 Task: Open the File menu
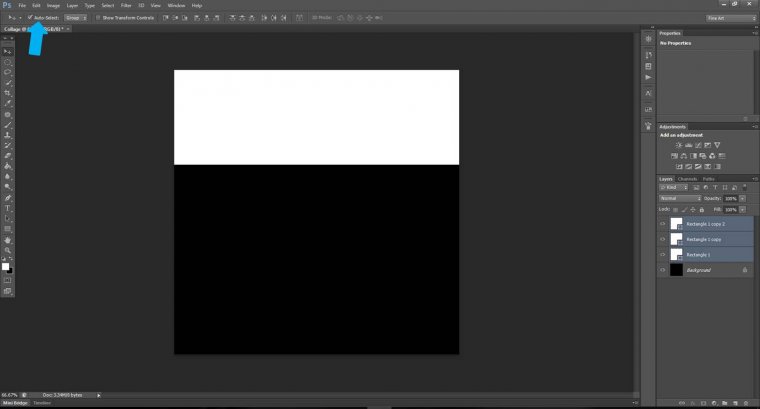[x=22, y=5]
